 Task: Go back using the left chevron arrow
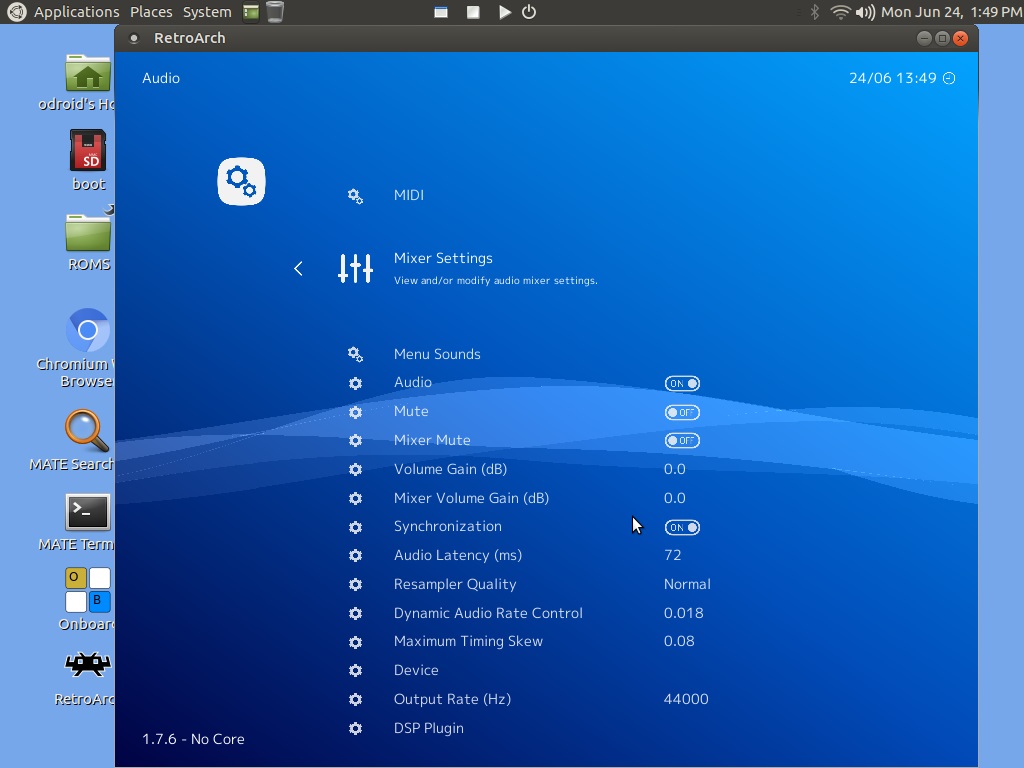[298, 268]
